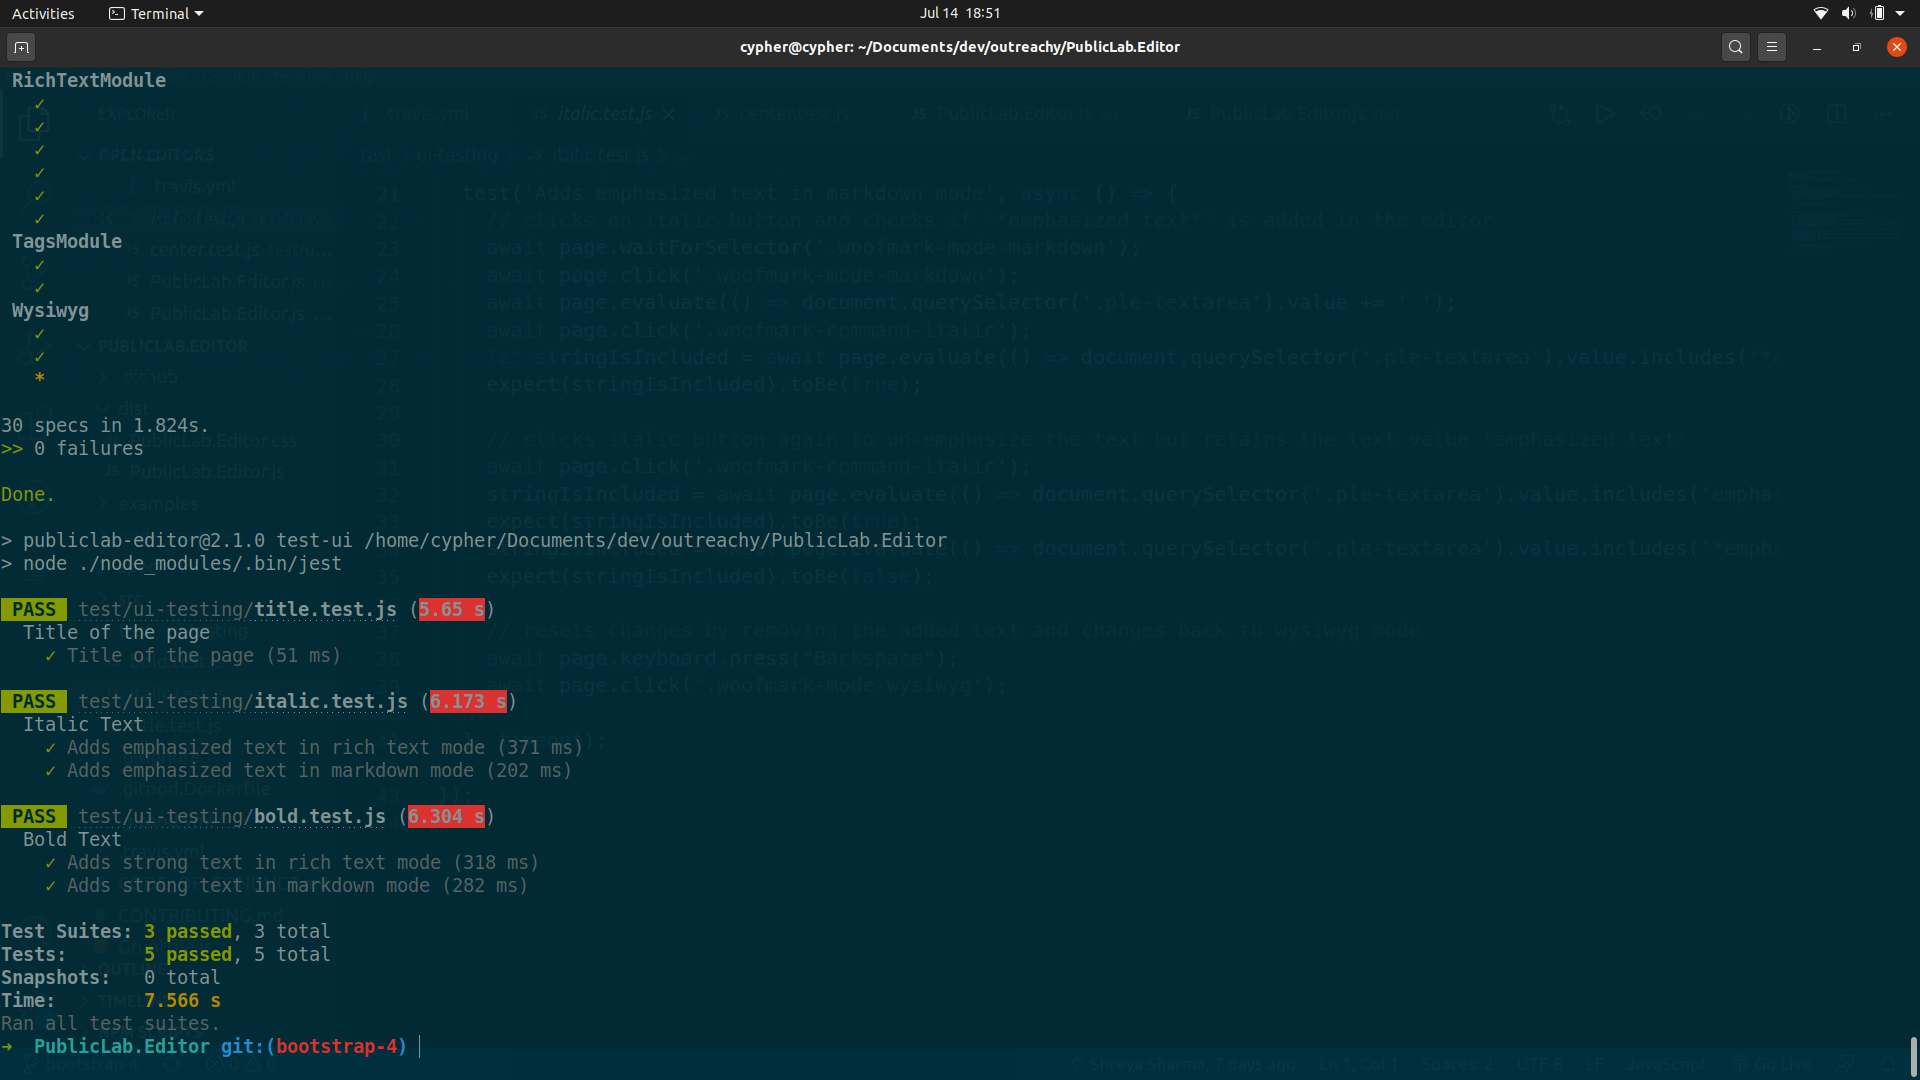Image resolution: width=1920 pixels, height=1080 pixels.
Task: Click the battery charging icon
Action: (1877, 13)
